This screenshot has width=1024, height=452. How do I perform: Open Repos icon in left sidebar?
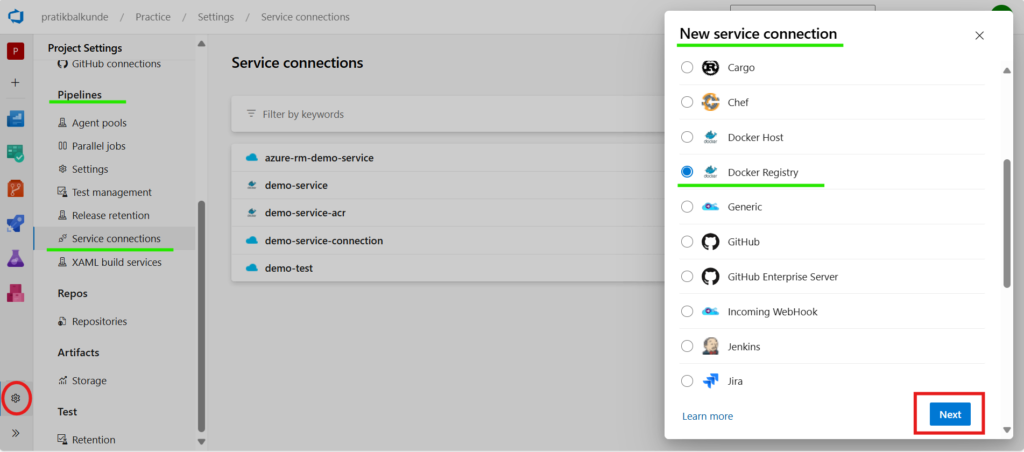tap(16, 189)
